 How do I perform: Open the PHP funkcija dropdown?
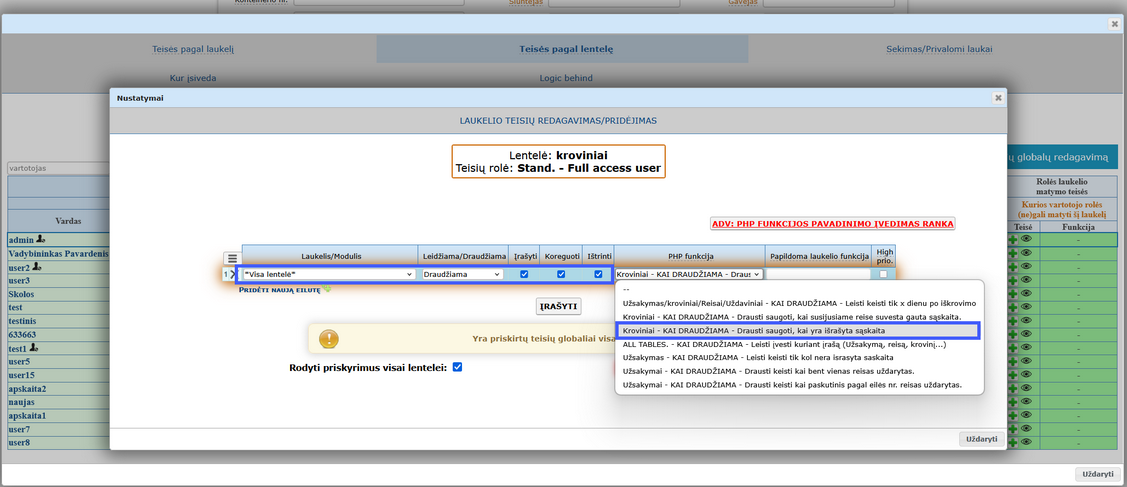click(x=689, y=274)
